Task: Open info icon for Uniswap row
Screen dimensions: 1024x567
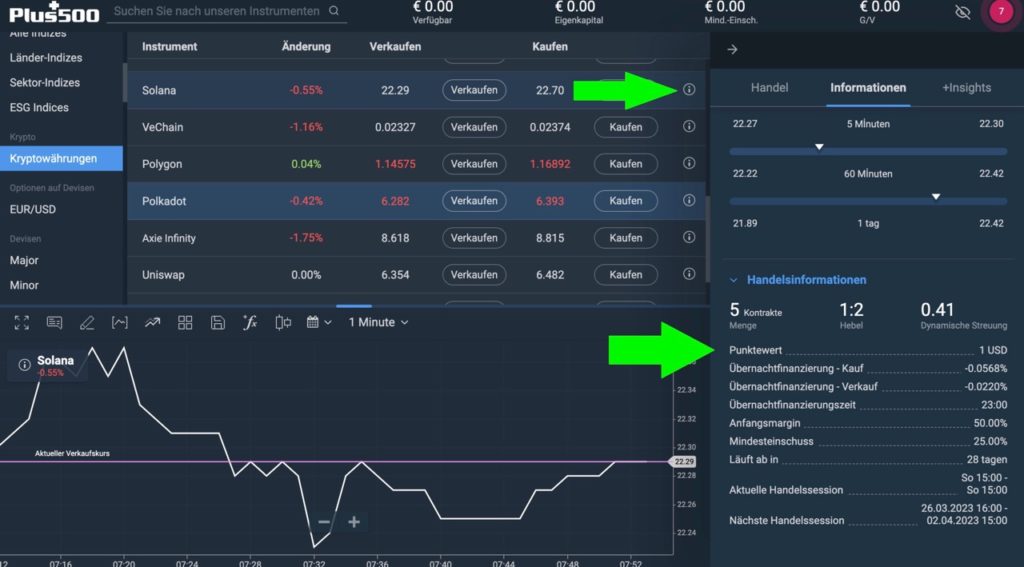Action: (689, 274)
